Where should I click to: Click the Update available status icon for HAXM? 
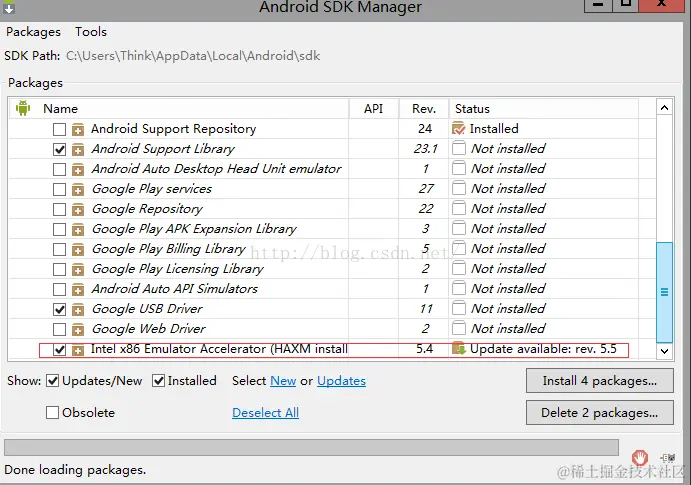click(459, 348)
